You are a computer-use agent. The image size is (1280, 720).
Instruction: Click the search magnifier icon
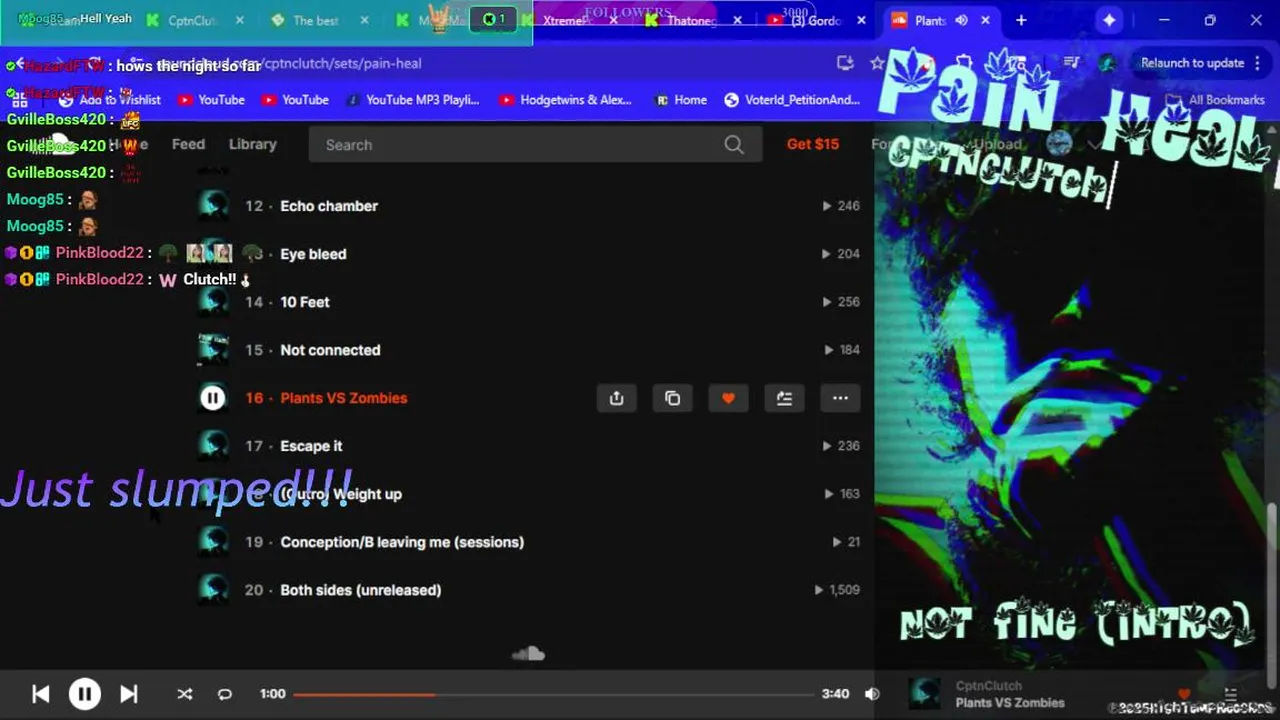point(734,145)
